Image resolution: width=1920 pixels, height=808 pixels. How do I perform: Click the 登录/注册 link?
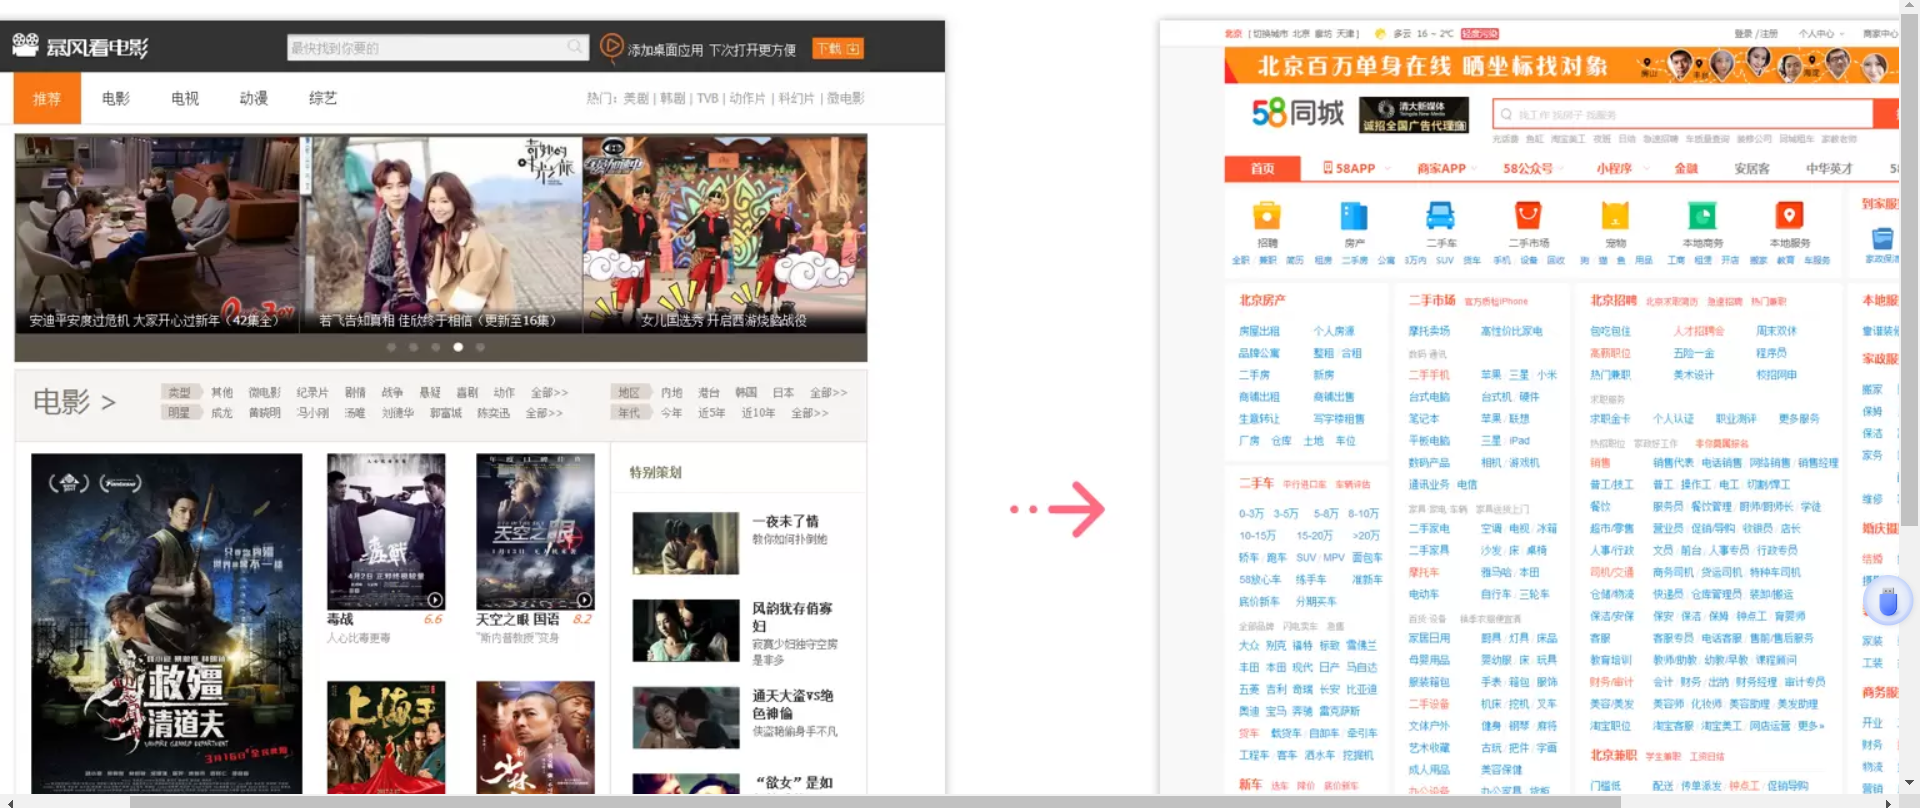tap(1756, 33)
